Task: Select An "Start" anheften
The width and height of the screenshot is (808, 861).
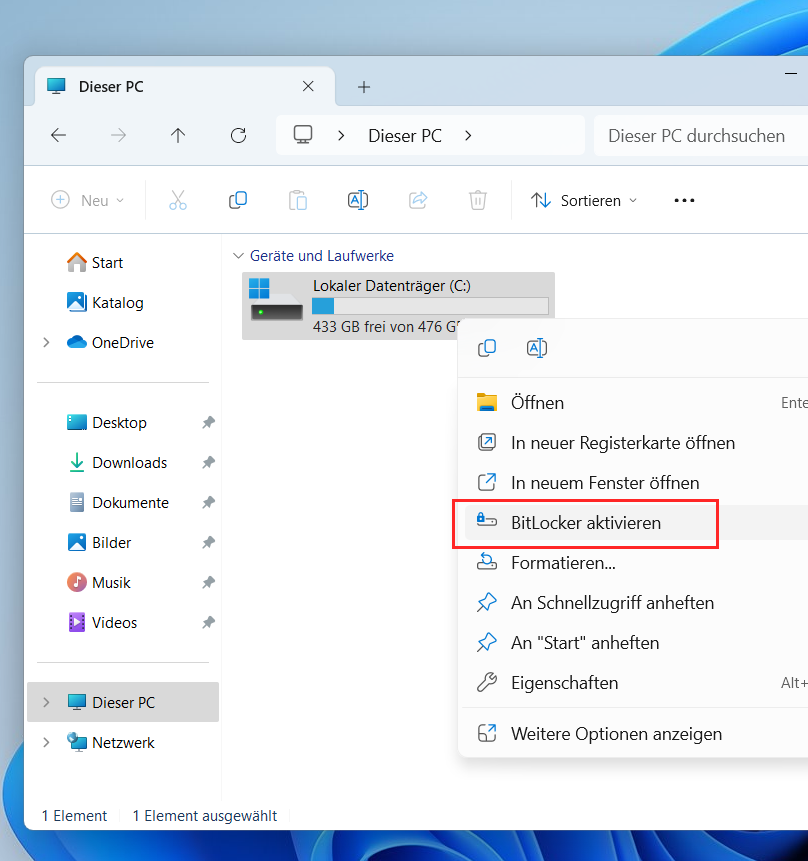Action: (x=636, y=642)
